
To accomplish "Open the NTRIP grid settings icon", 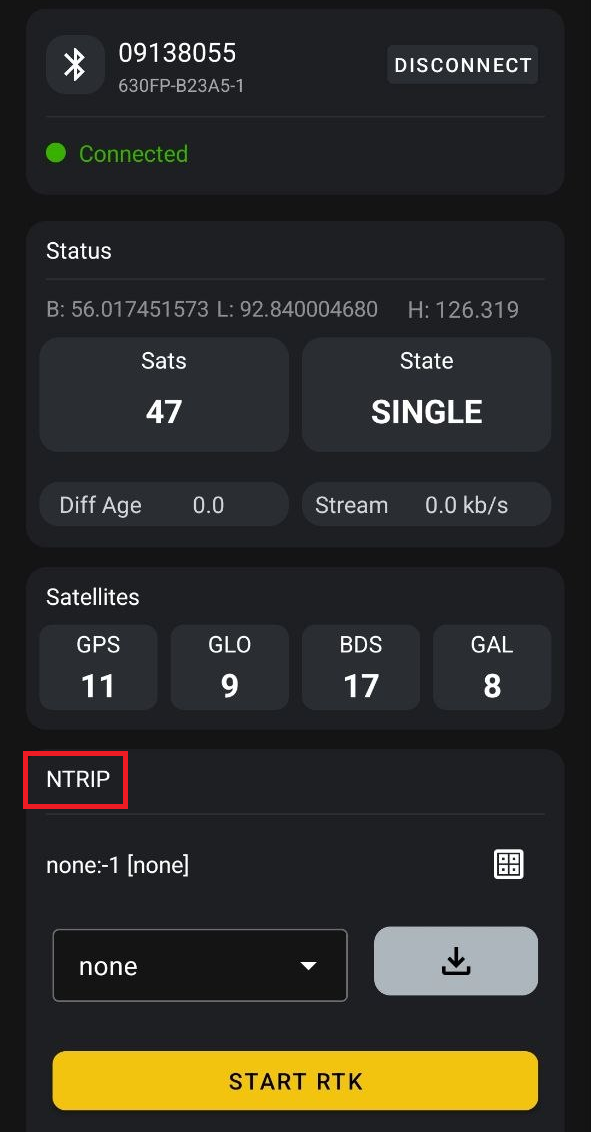I will click(509, 863).
